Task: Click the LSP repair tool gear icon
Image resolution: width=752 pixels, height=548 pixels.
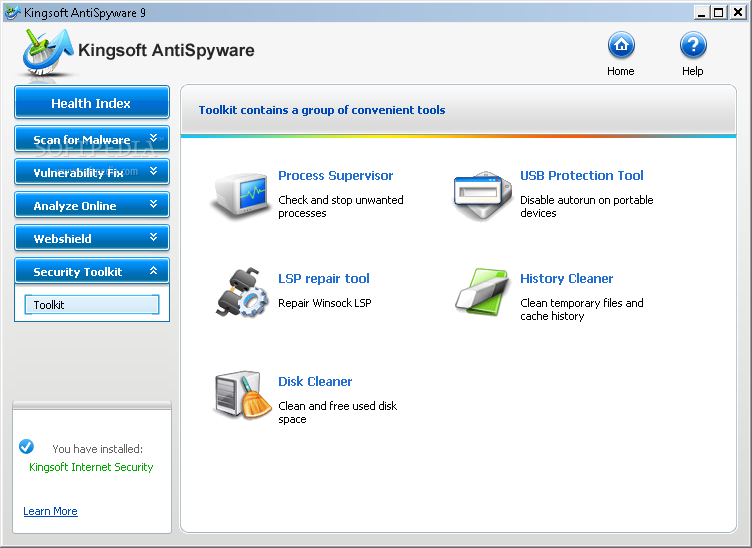Action: (242, 292)
